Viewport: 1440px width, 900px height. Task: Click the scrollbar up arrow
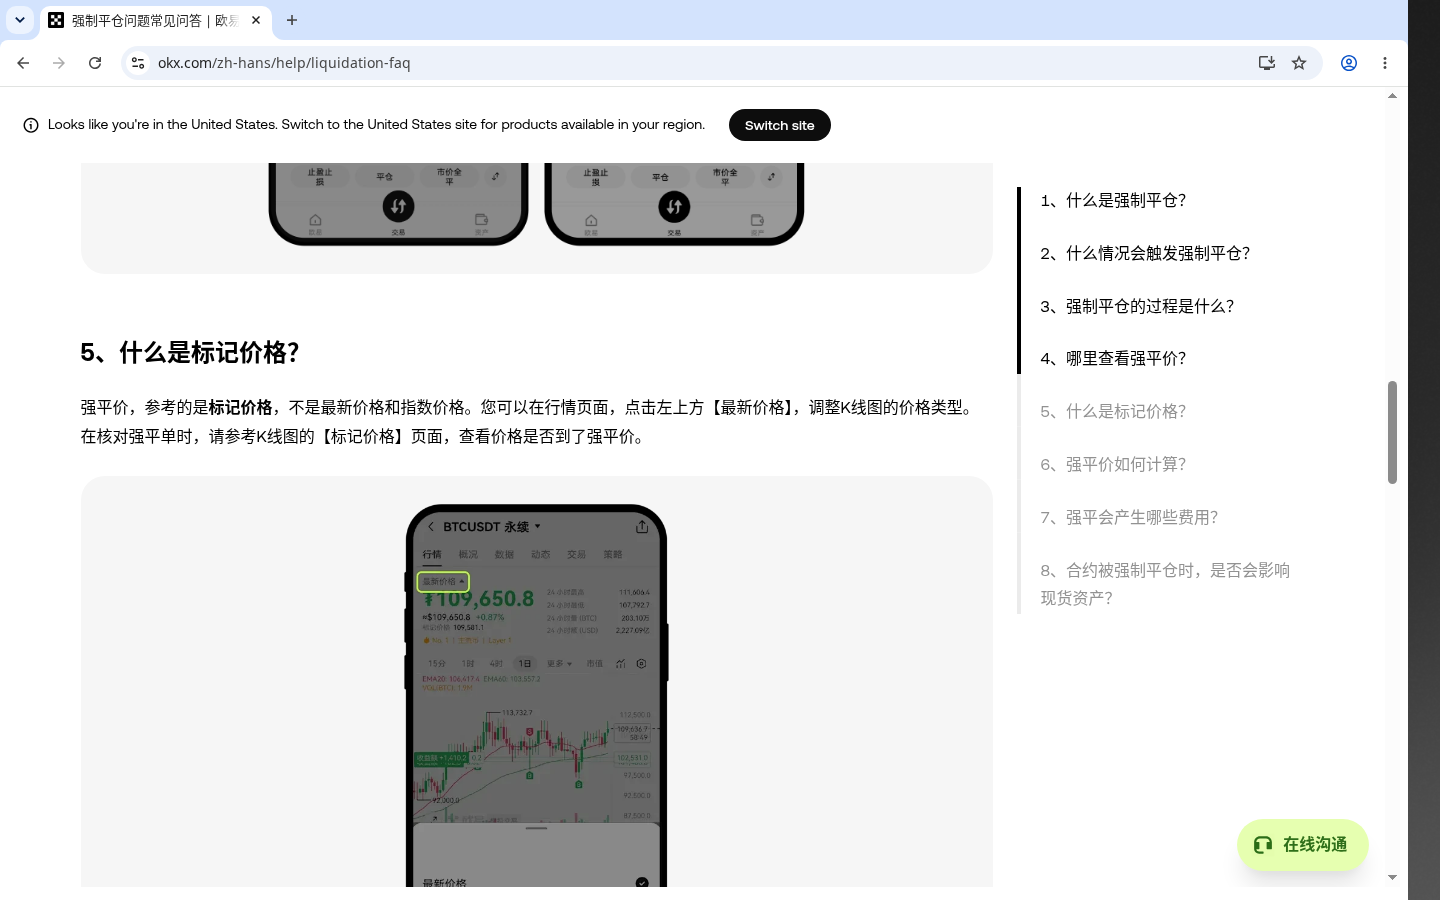coord(1392,96)
